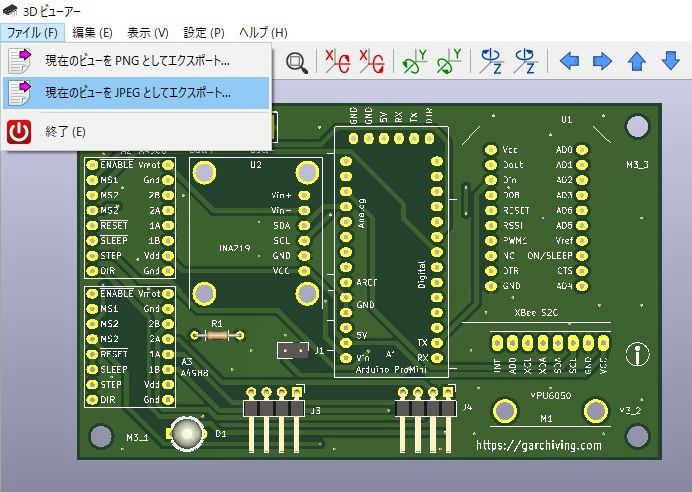
Task: Move view up with blue arrow
Action: [636, 61]
